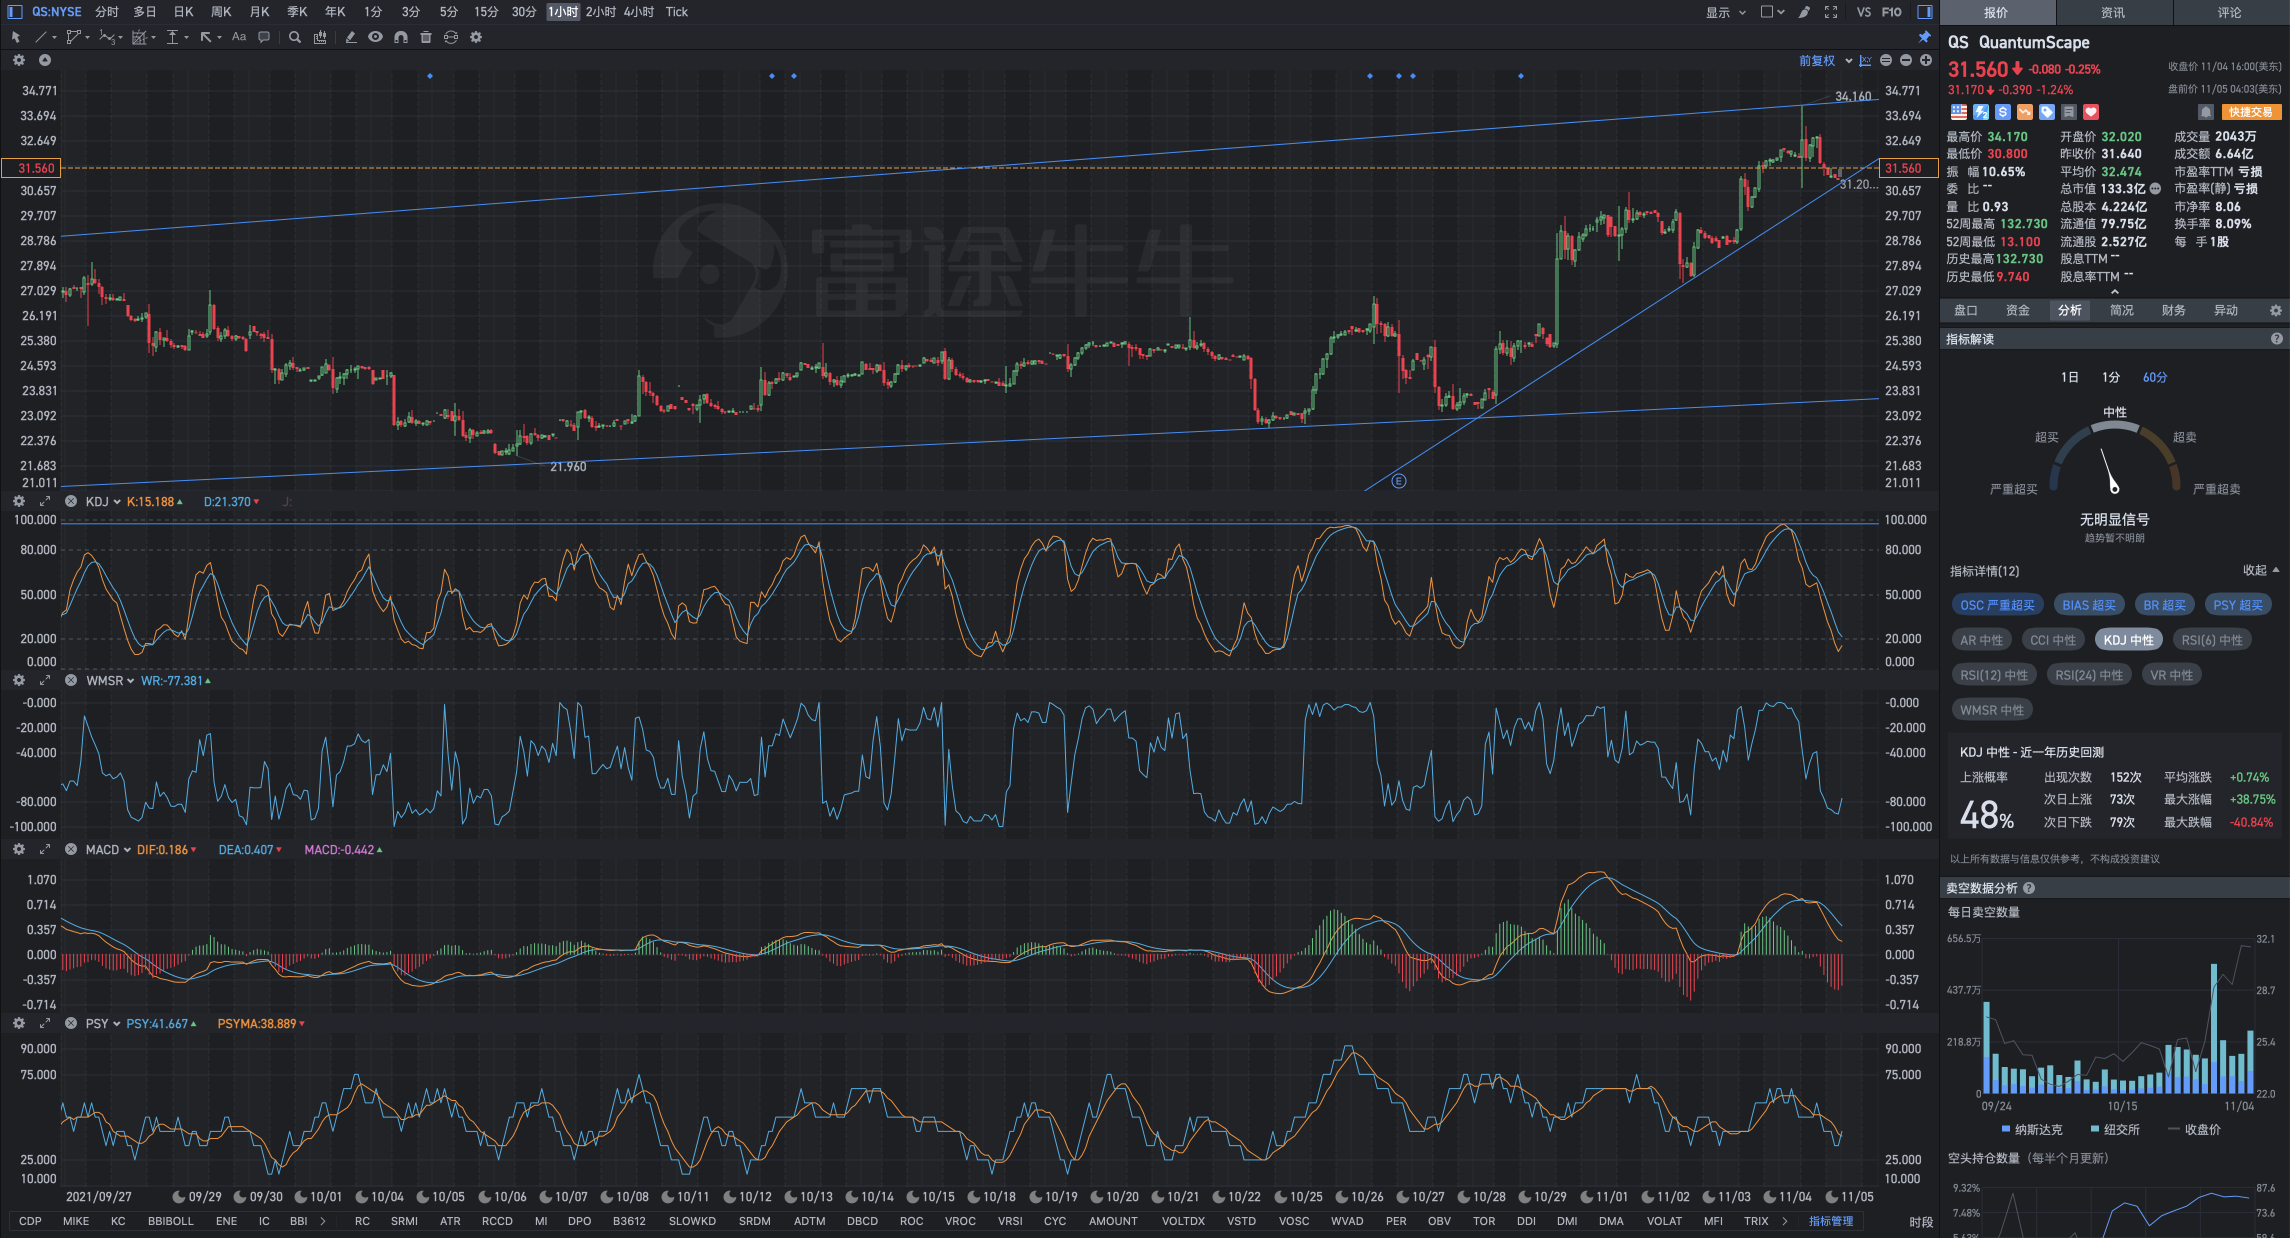Viewport: 2290px width, 1238px height.
Task: Open the 显示 display dropdown
Action: tap(1725, 12)
